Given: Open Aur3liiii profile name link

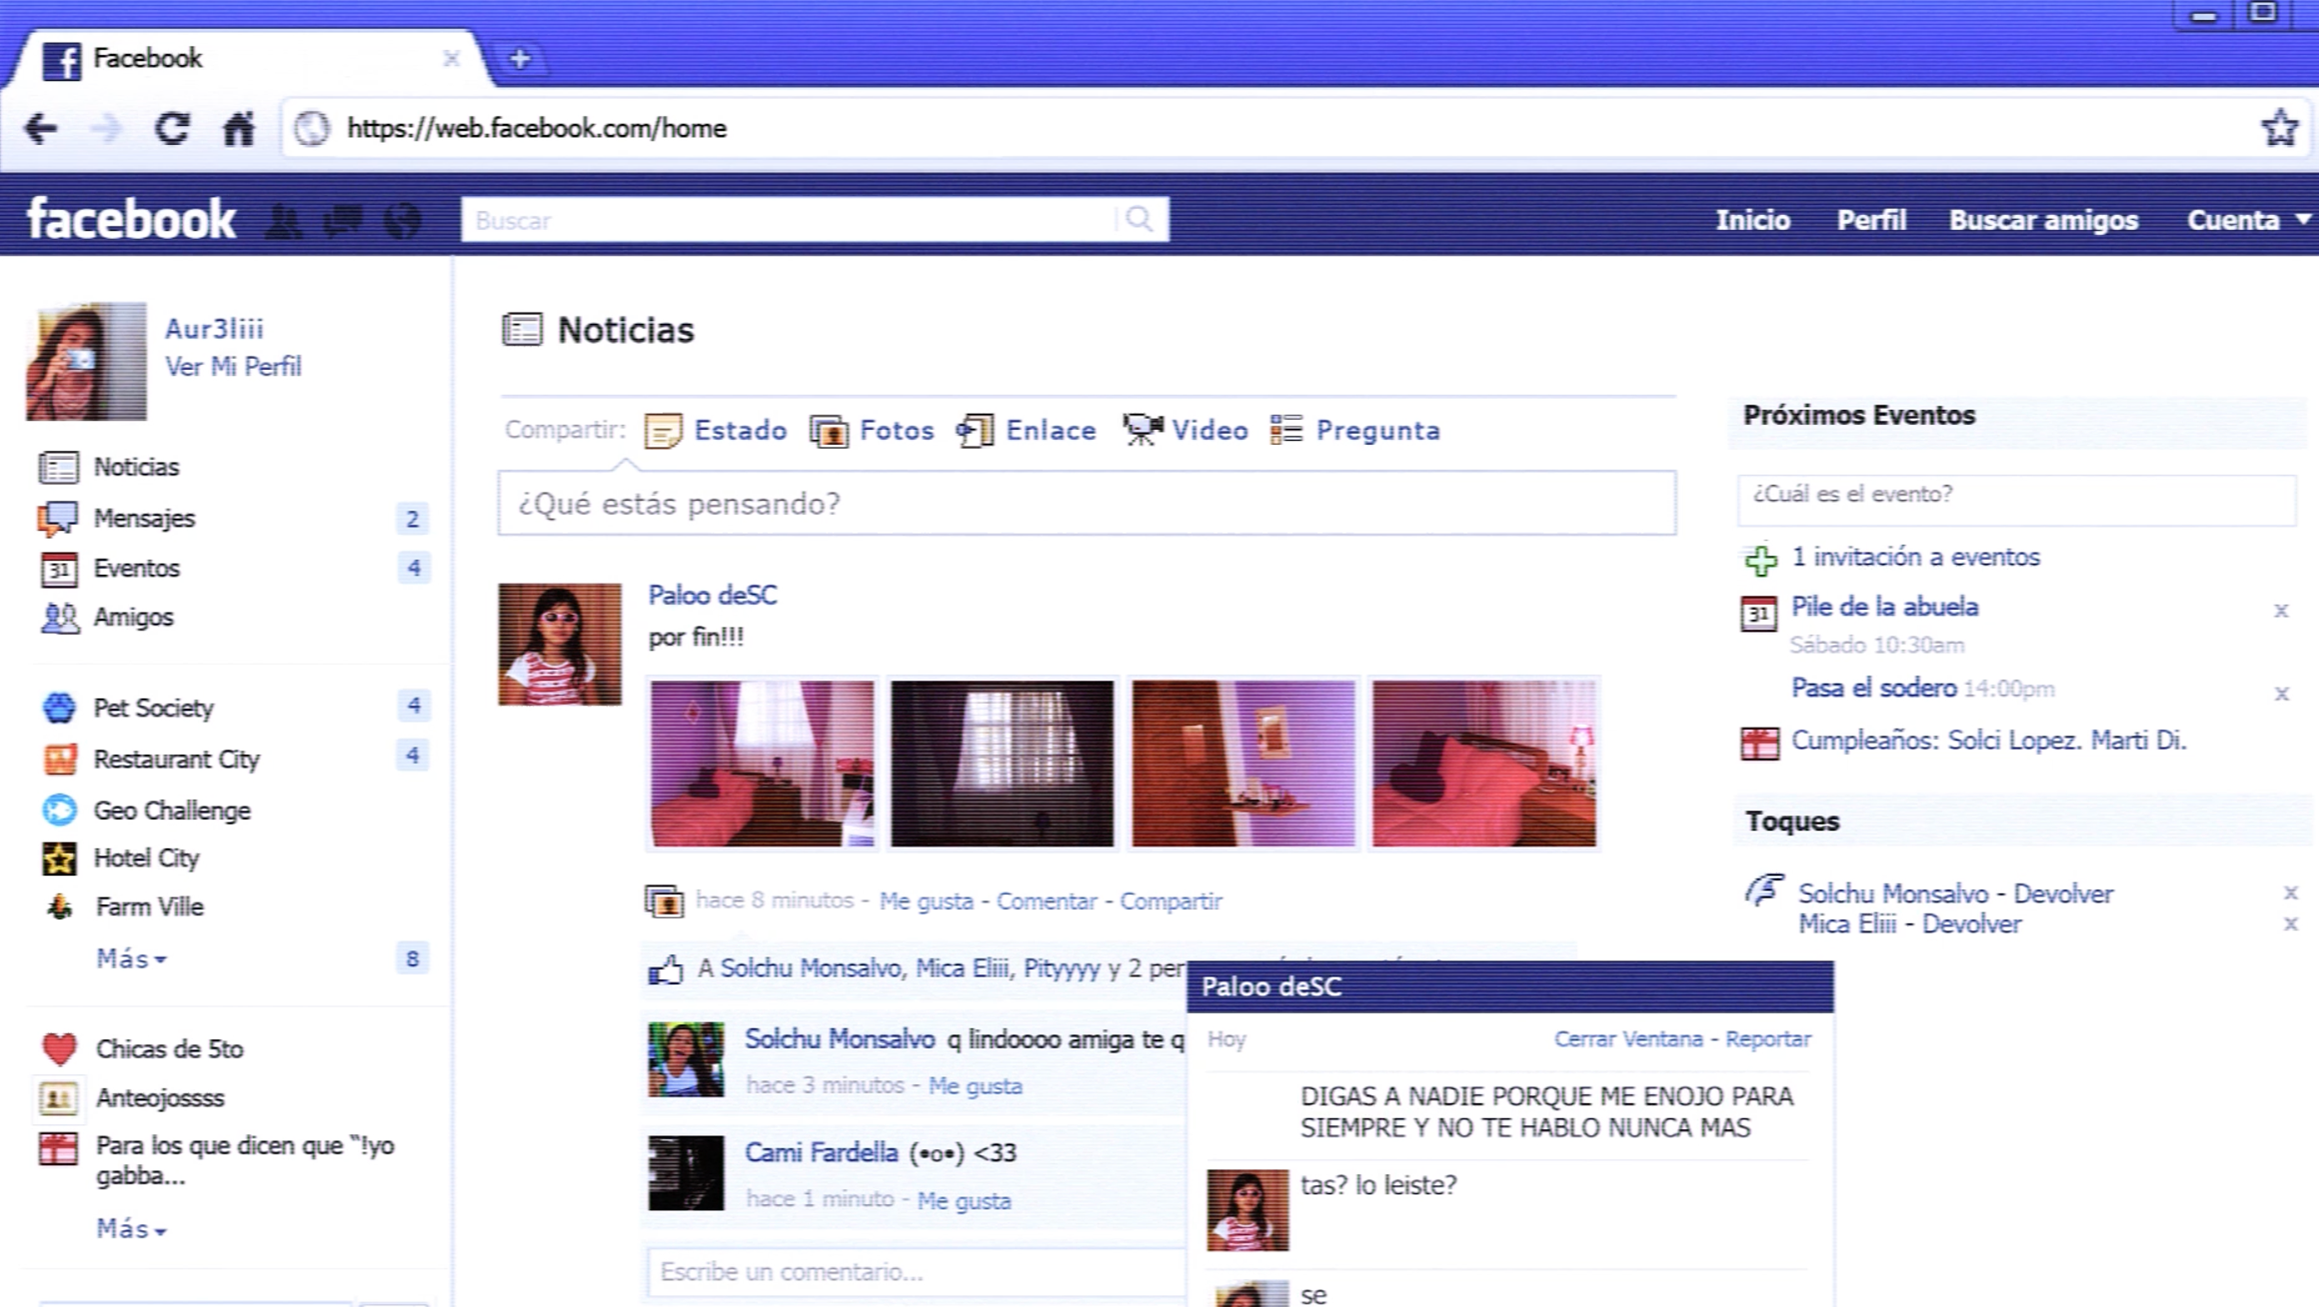Looking at the screenshot, I should pos(214,329).
